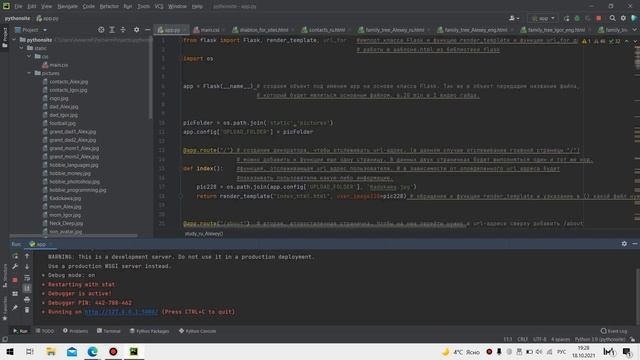The height and width of the screenshot is (360, 640).
Task: Click the Up the Stack Trace arrow in Run panel
Action: [27, 256]
